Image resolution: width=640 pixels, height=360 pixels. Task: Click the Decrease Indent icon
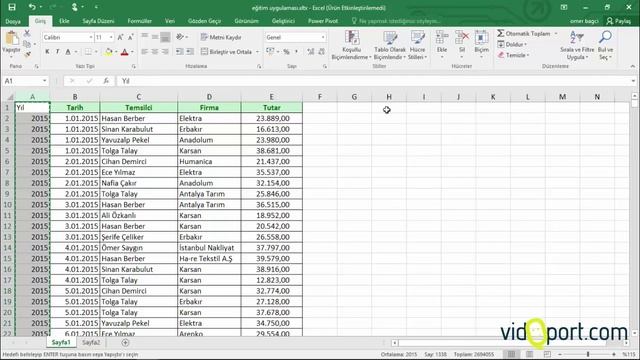180,52
